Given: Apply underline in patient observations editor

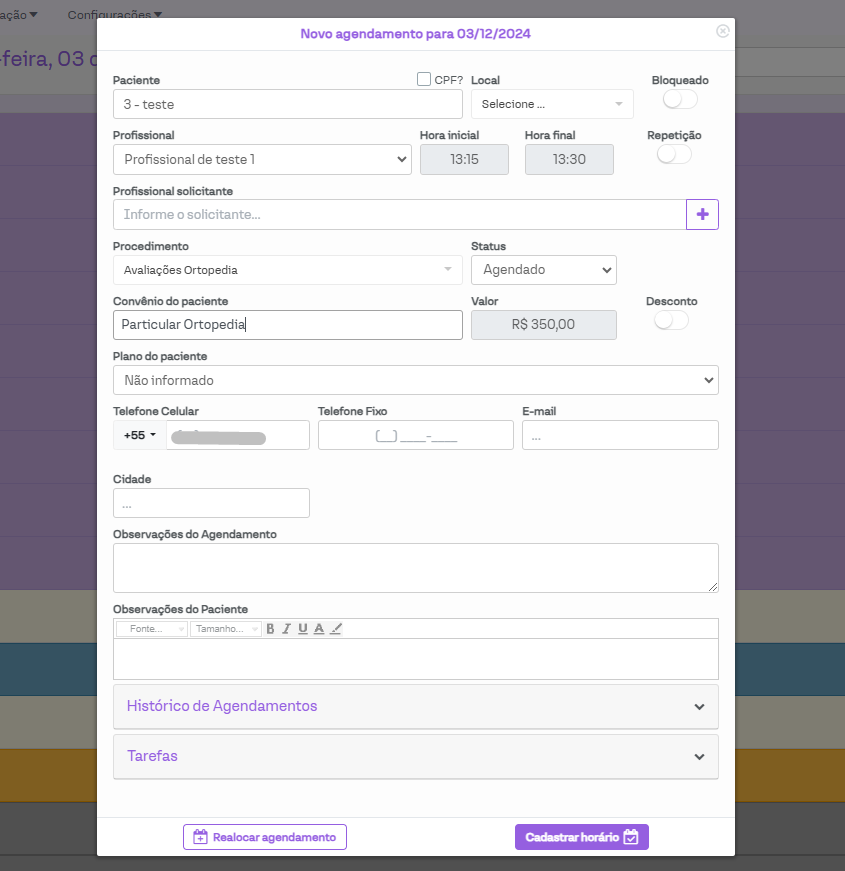Looking at the screenshot, I should pyautogui.click(x=302, y=629).
